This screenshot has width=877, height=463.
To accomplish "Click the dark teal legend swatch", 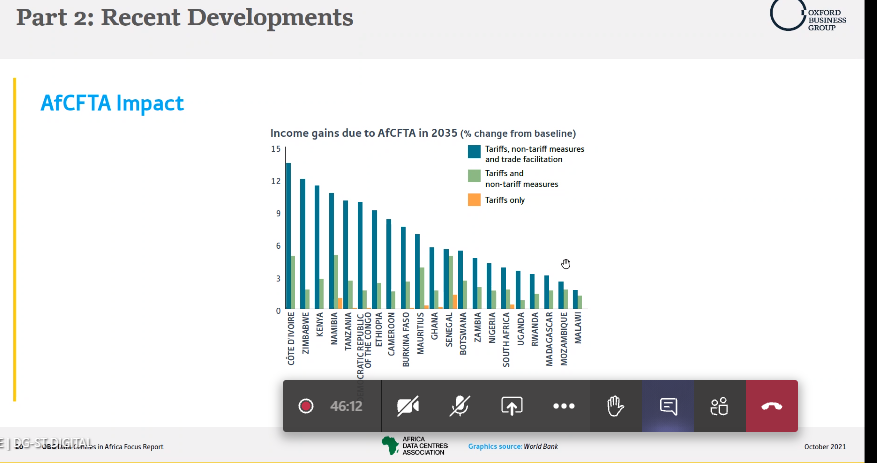I will [x=474, y=152].
